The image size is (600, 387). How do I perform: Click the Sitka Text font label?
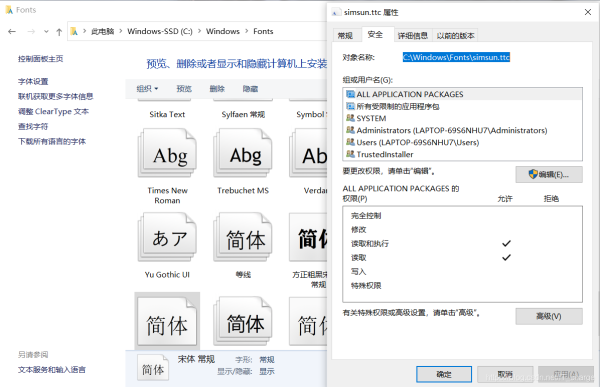coord(167,114)
